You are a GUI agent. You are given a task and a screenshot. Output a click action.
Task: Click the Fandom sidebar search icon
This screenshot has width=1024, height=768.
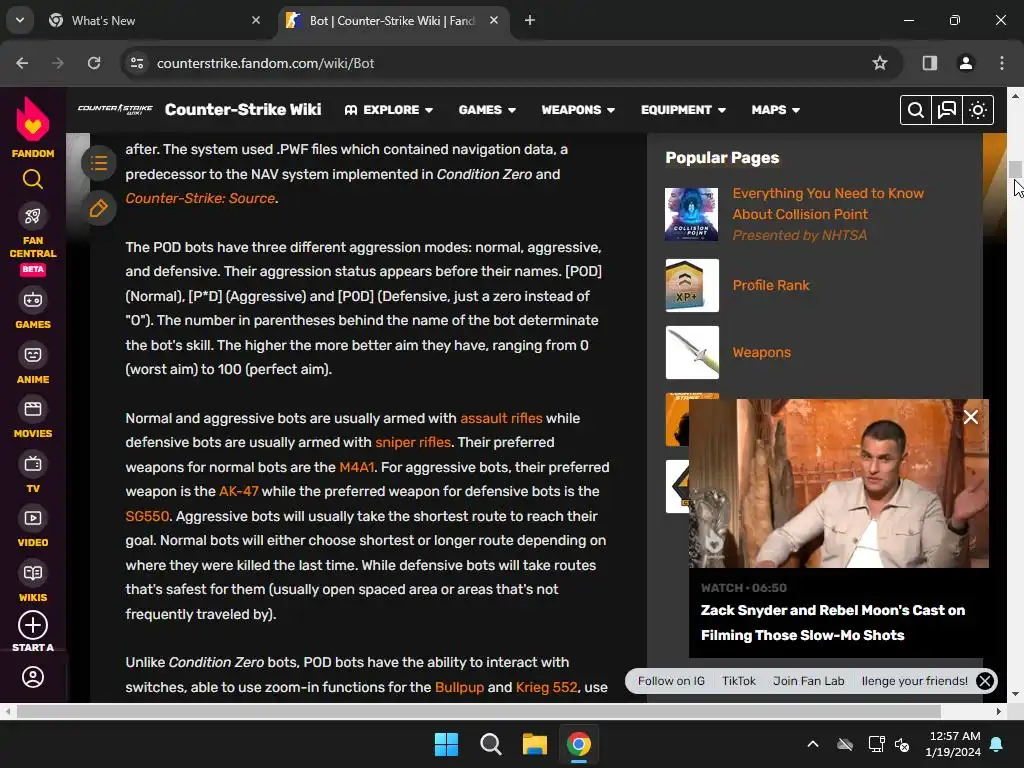33,179
